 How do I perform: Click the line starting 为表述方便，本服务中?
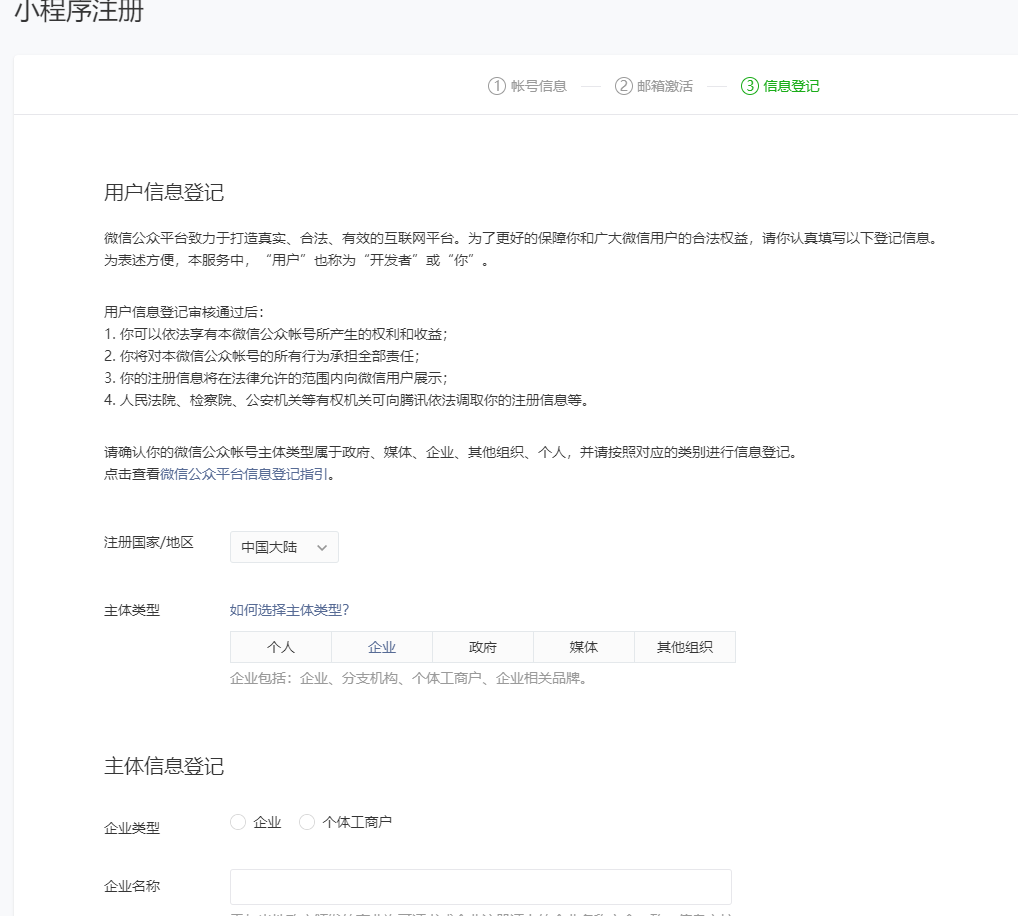pyautogui.click(x=297, y=260)
